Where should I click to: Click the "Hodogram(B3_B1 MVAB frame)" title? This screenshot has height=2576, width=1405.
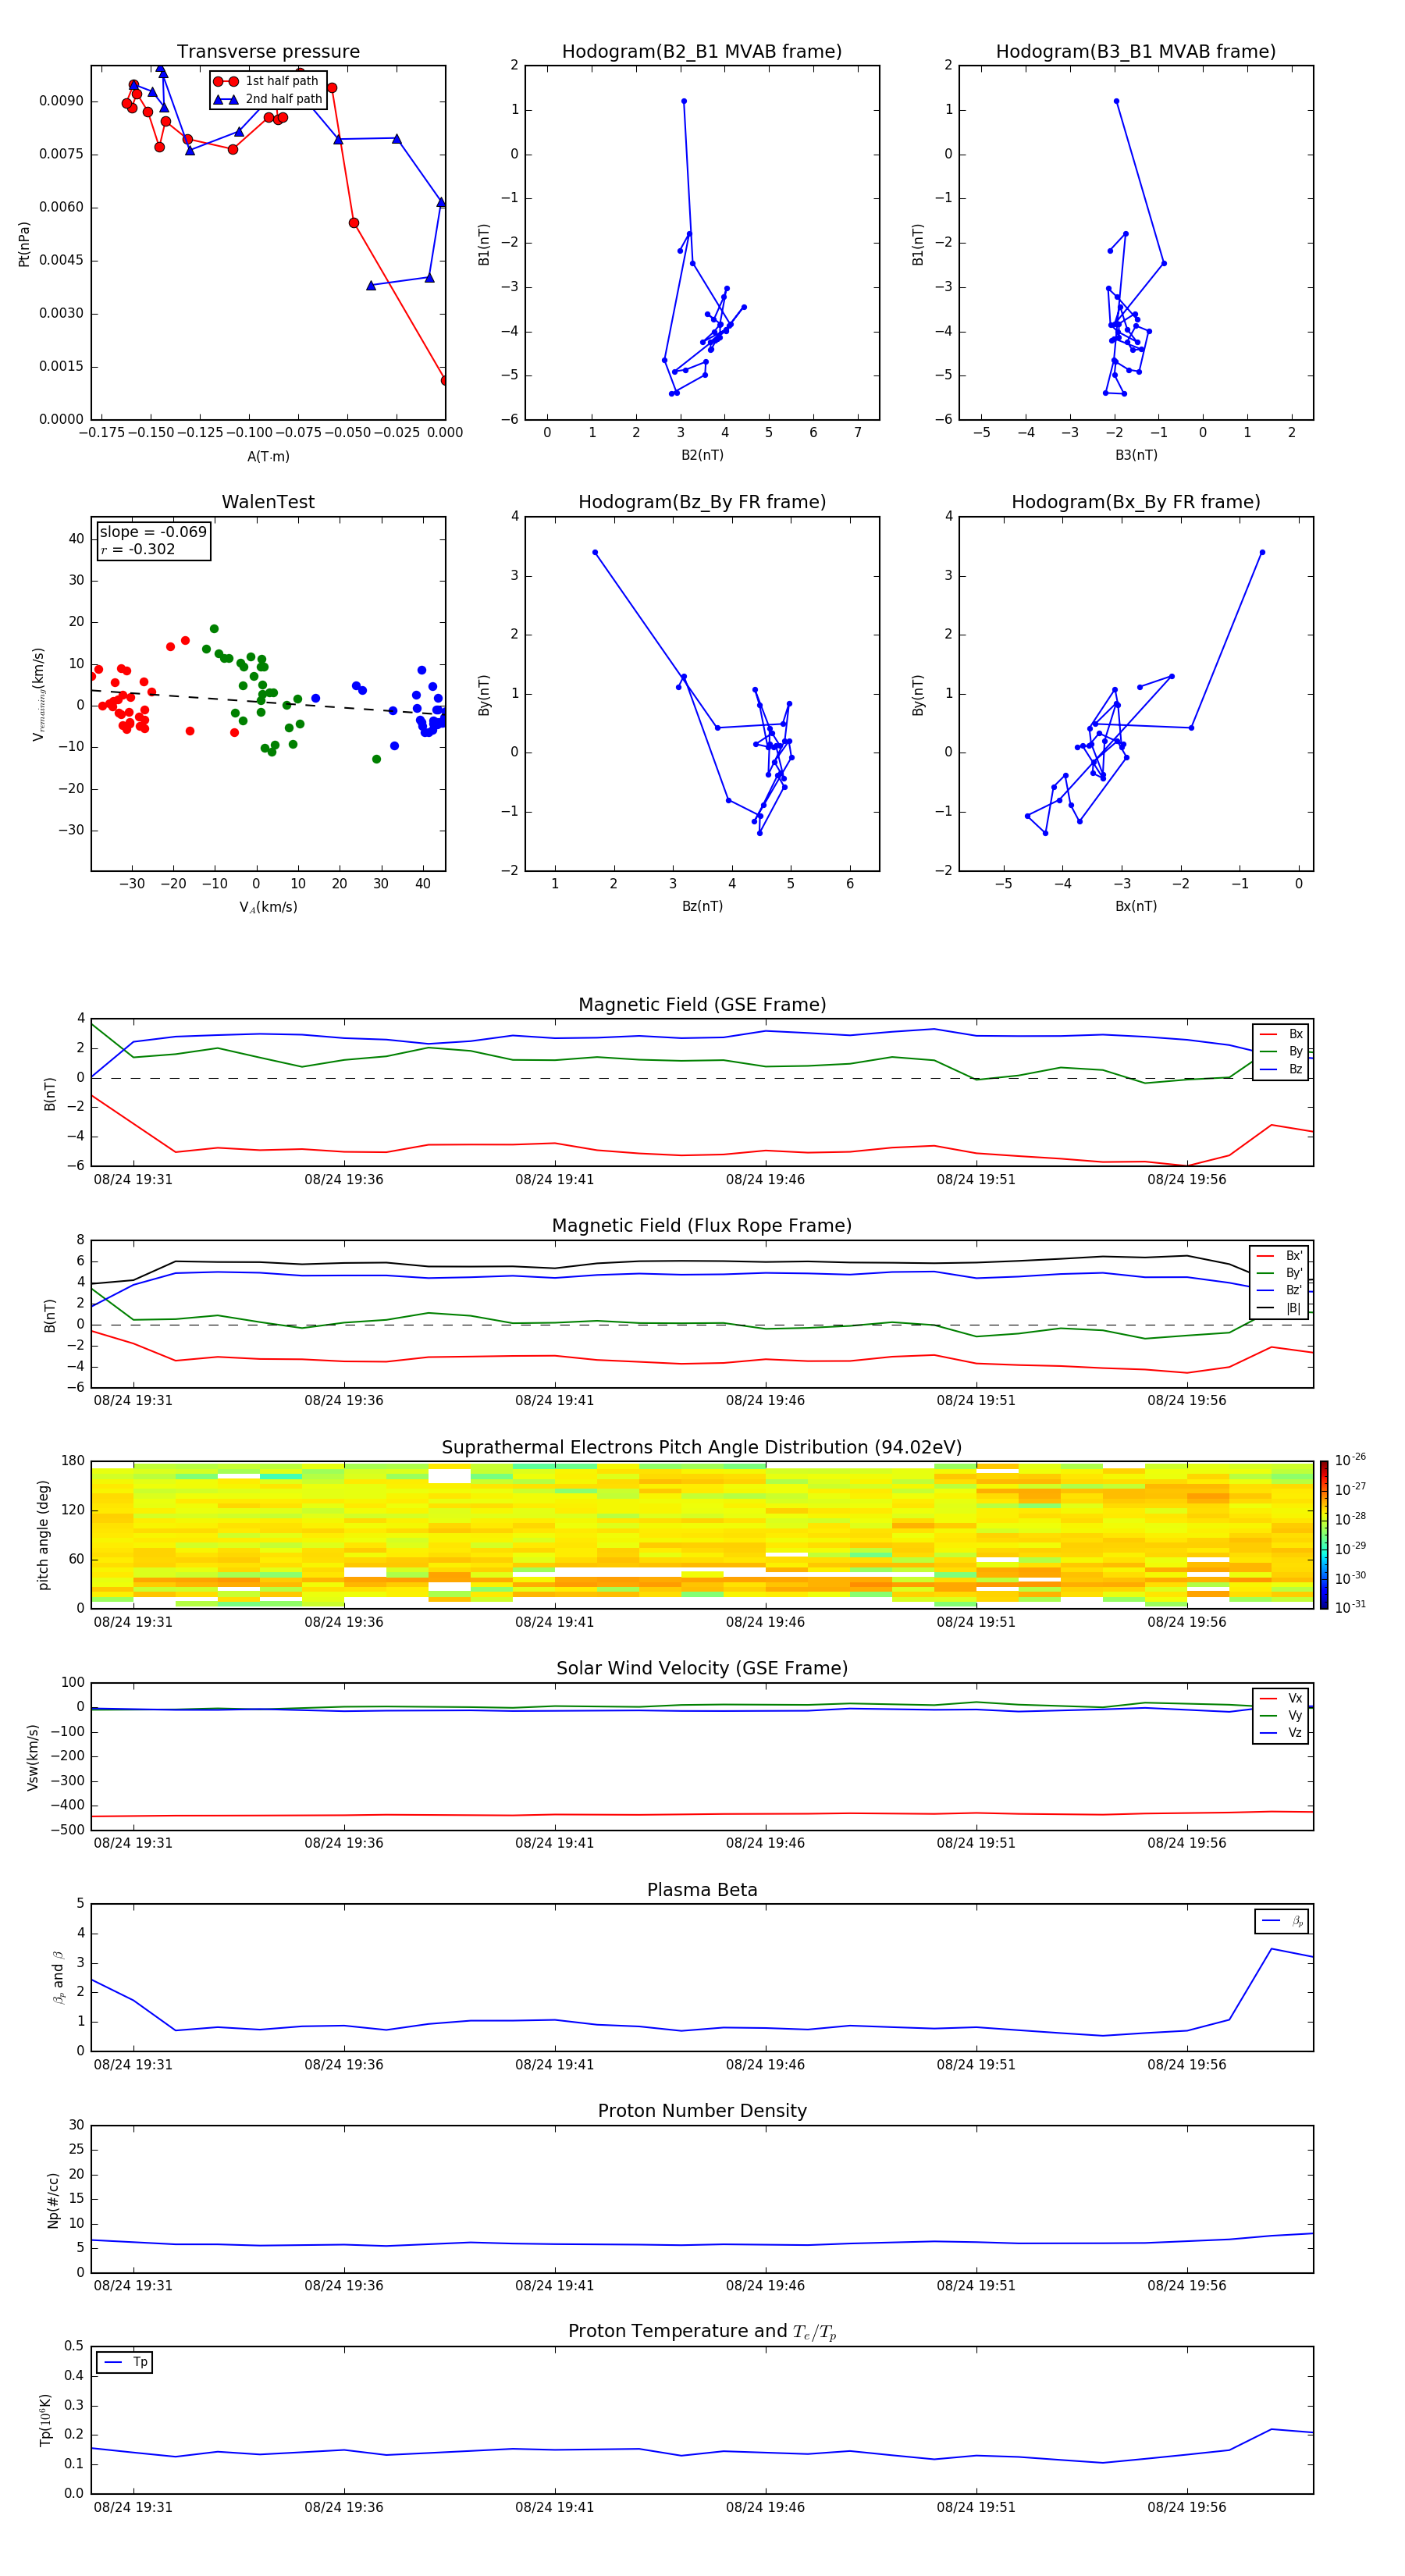pos(1136,52)
